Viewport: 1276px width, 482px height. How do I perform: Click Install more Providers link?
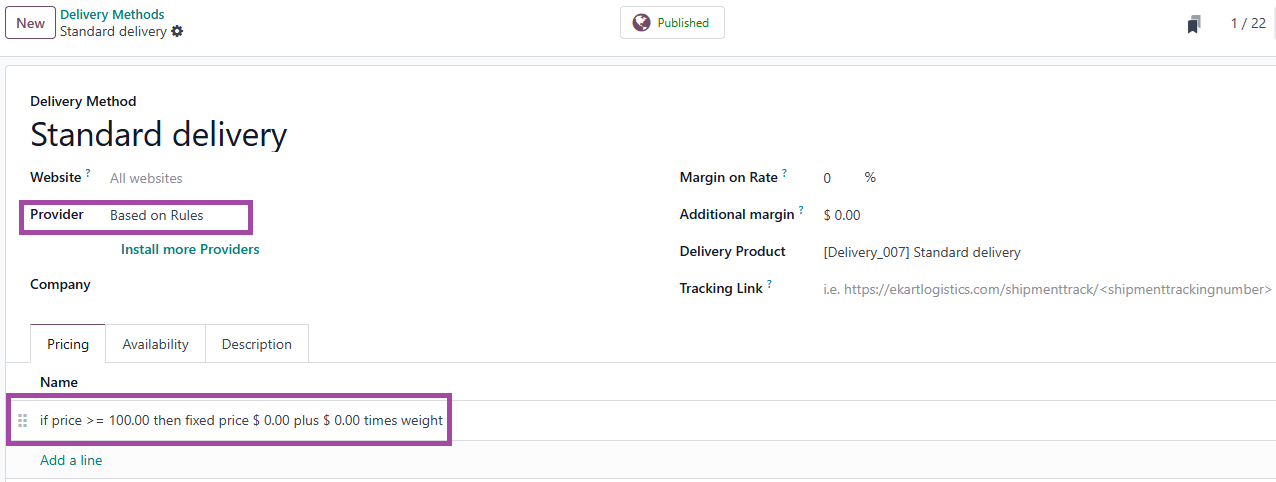(190, 249)
